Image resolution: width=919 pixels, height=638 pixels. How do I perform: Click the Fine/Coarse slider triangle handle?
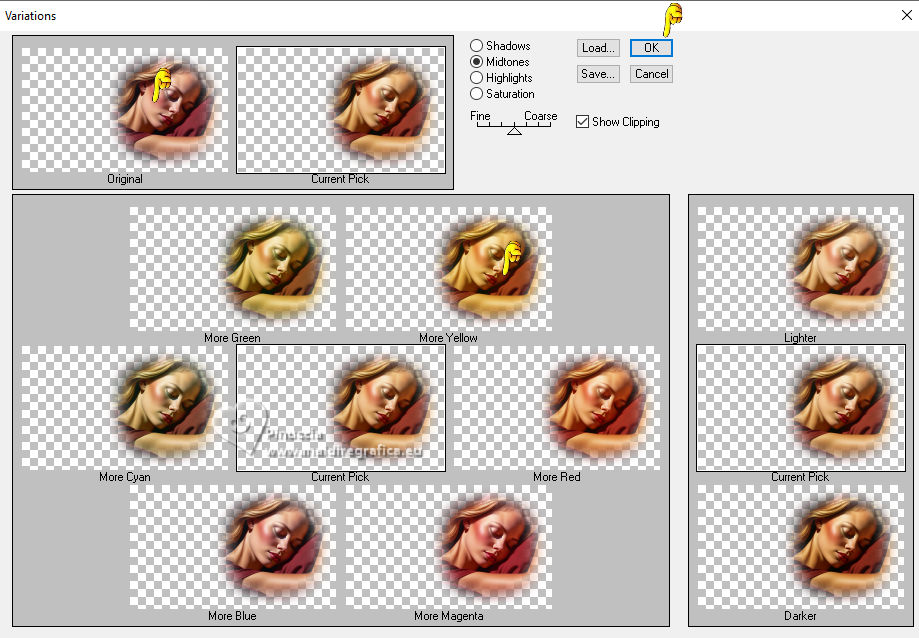tap(515, 131)
